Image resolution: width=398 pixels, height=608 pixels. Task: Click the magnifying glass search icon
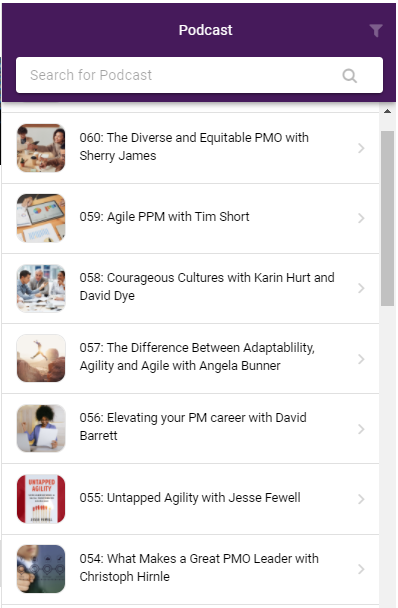click(x=350, y=76)
